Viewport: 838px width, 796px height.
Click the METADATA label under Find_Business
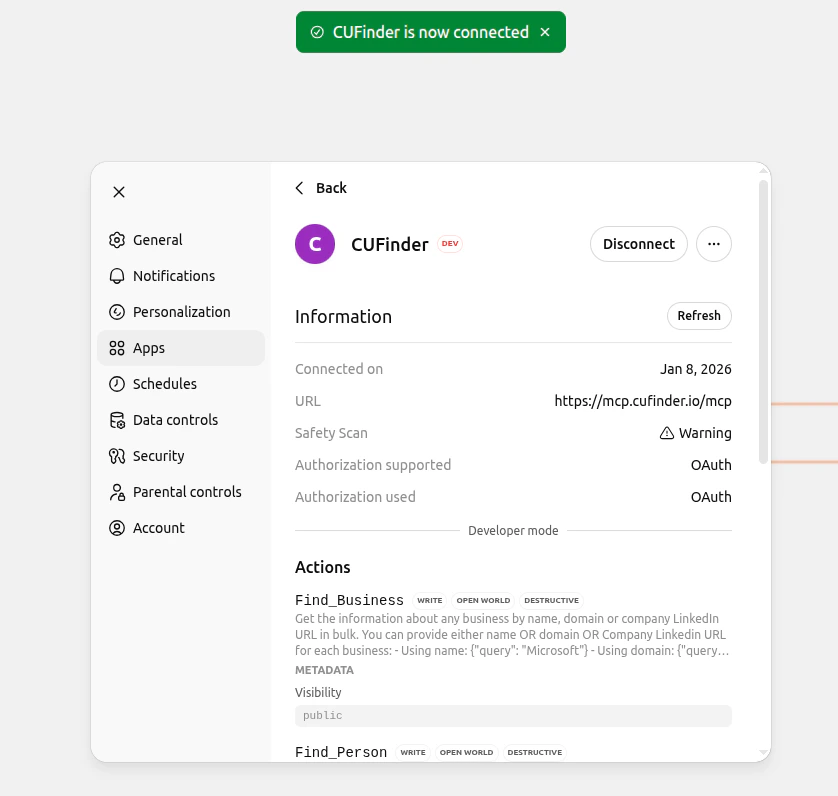pos(324,670)
